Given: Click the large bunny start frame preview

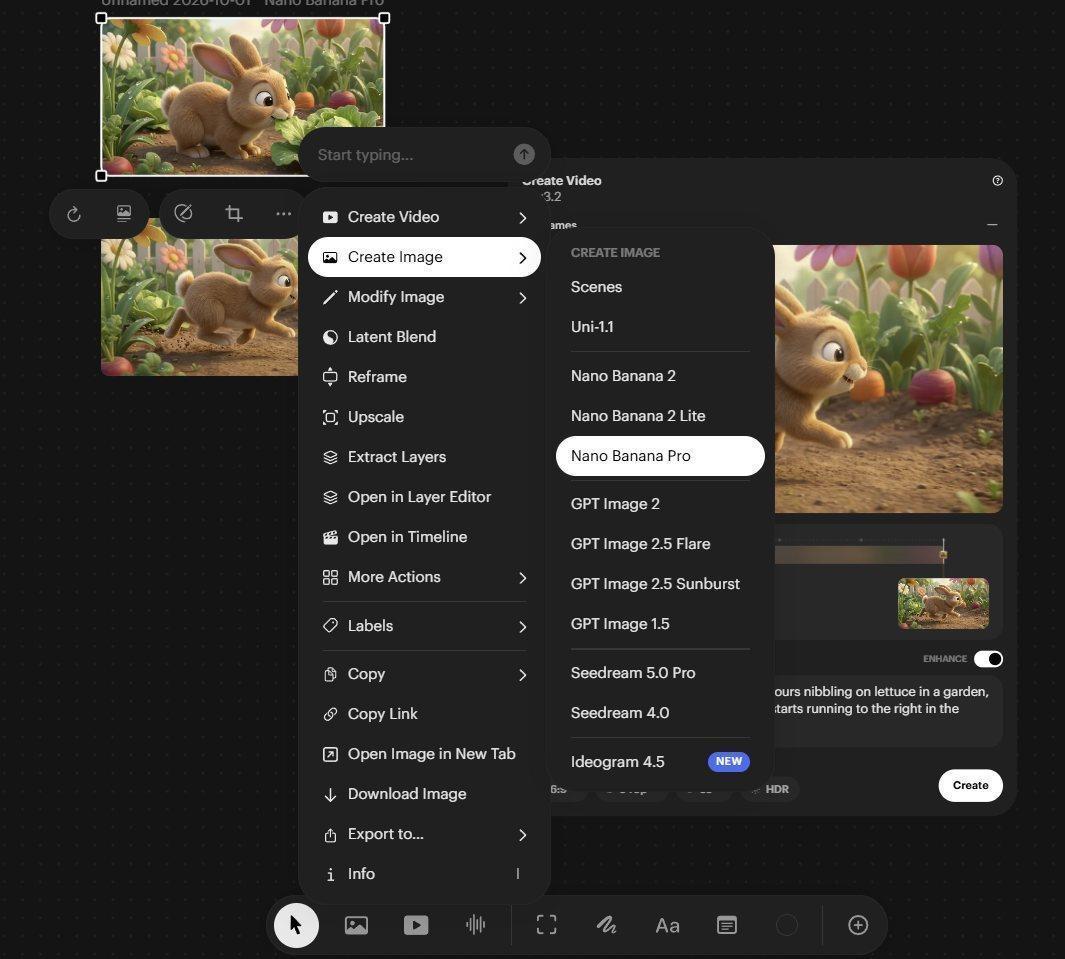Looking at the screenshot, I should click(x=888, y=379).
